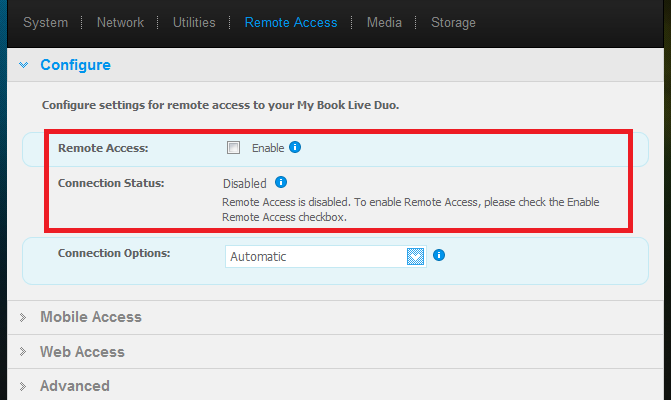Screen dimensions: 671x400
Task: Switch to the System tab
Action: click(x=46, y=22)
